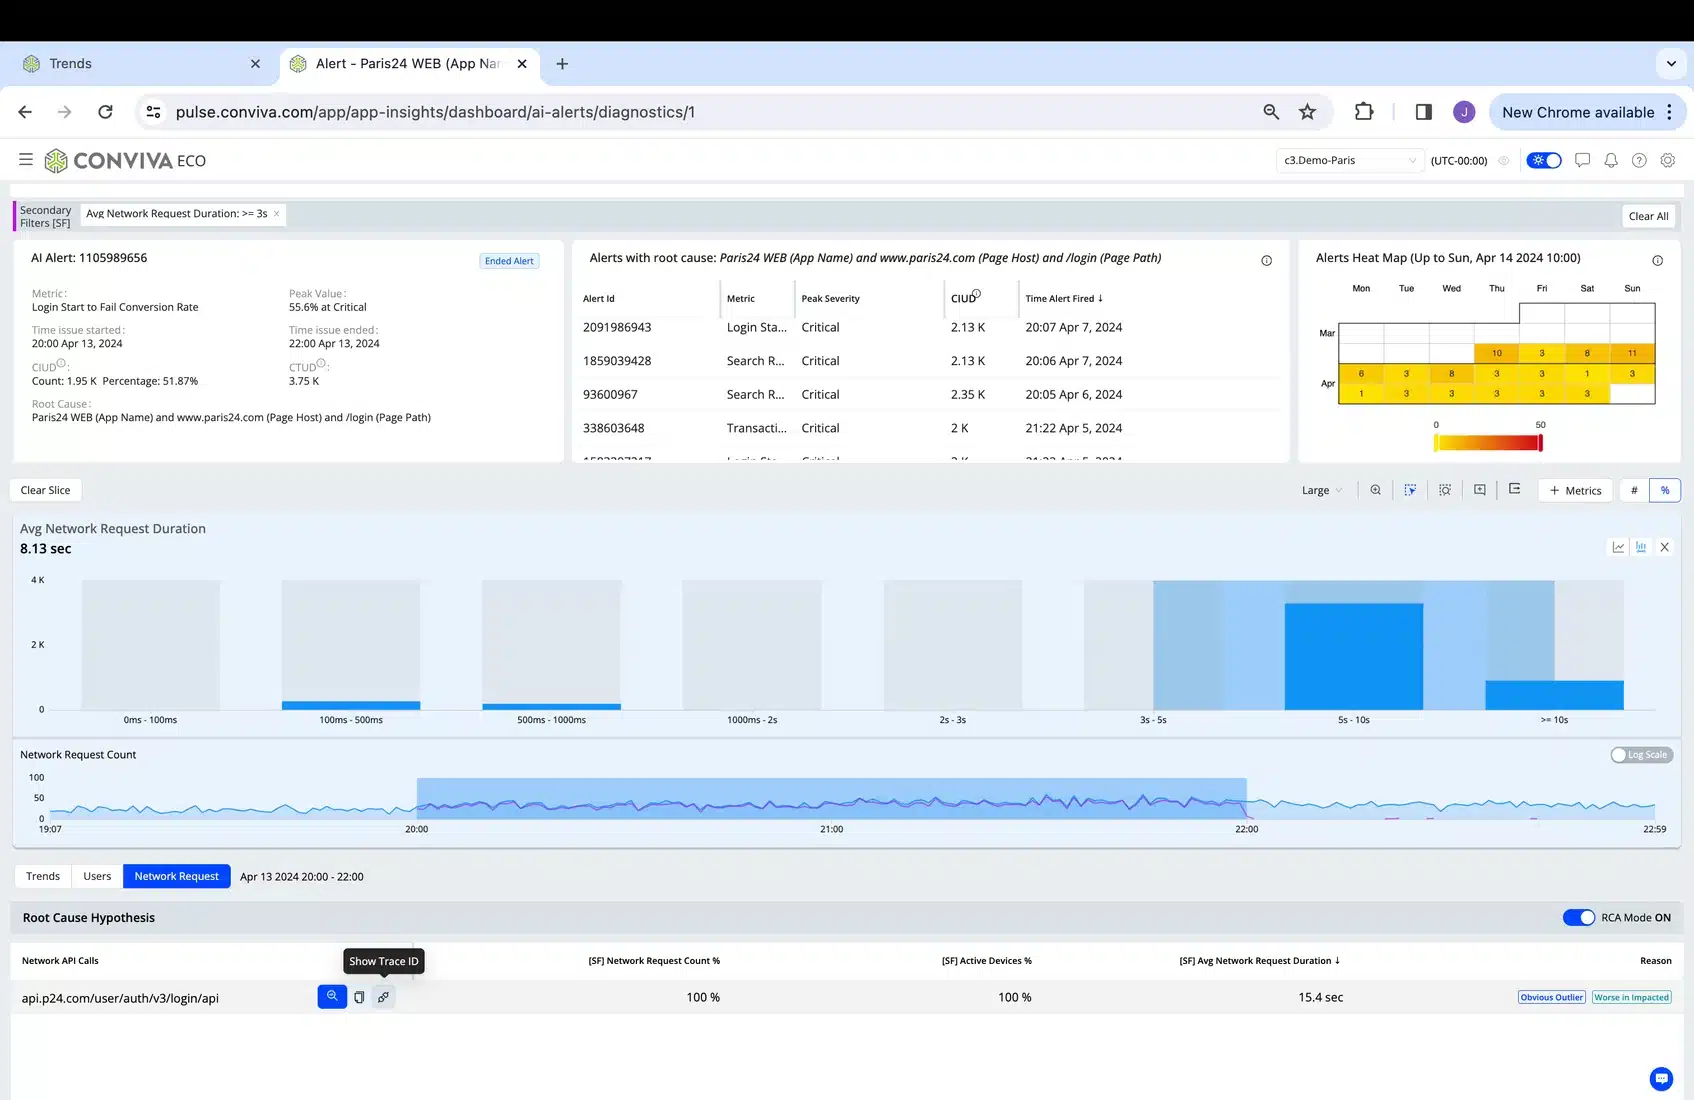The image size is (1694, 1100).
Task: Open the hamburger navigation menu
Action: click(26, 160)
